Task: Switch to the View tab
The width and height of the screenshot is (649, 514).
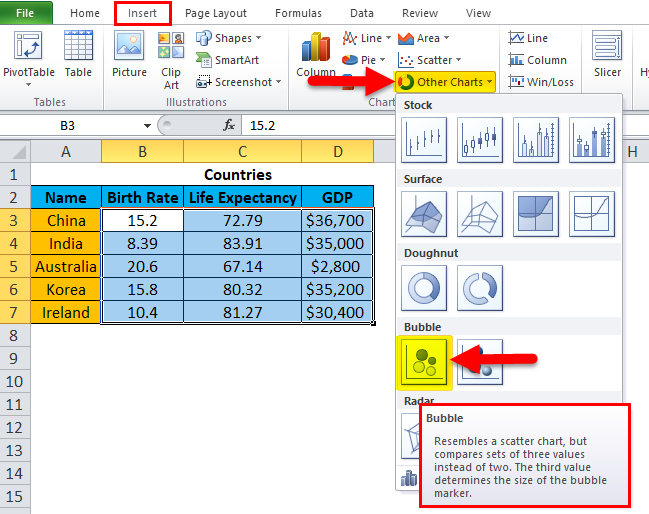Action: pos(478,13)
